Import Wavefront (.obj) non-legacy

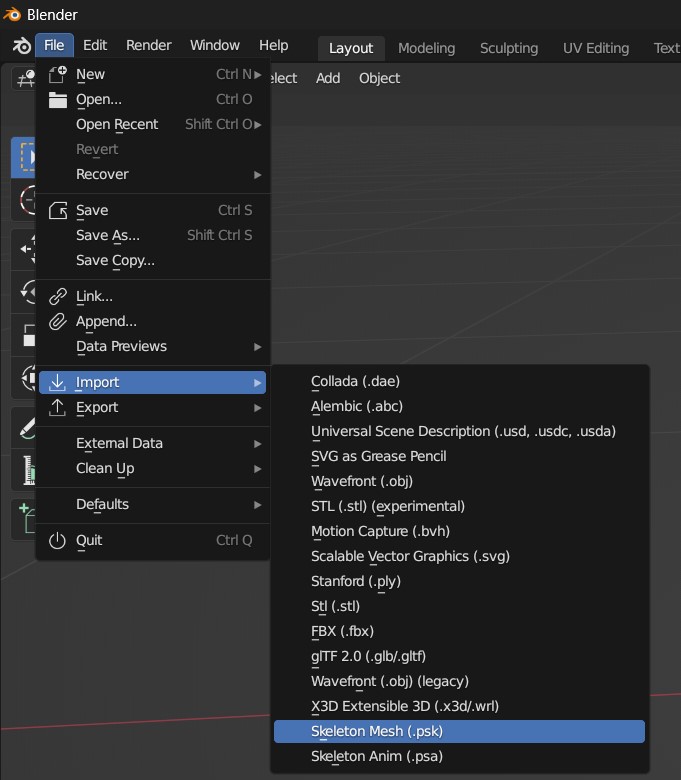[459, 482]
